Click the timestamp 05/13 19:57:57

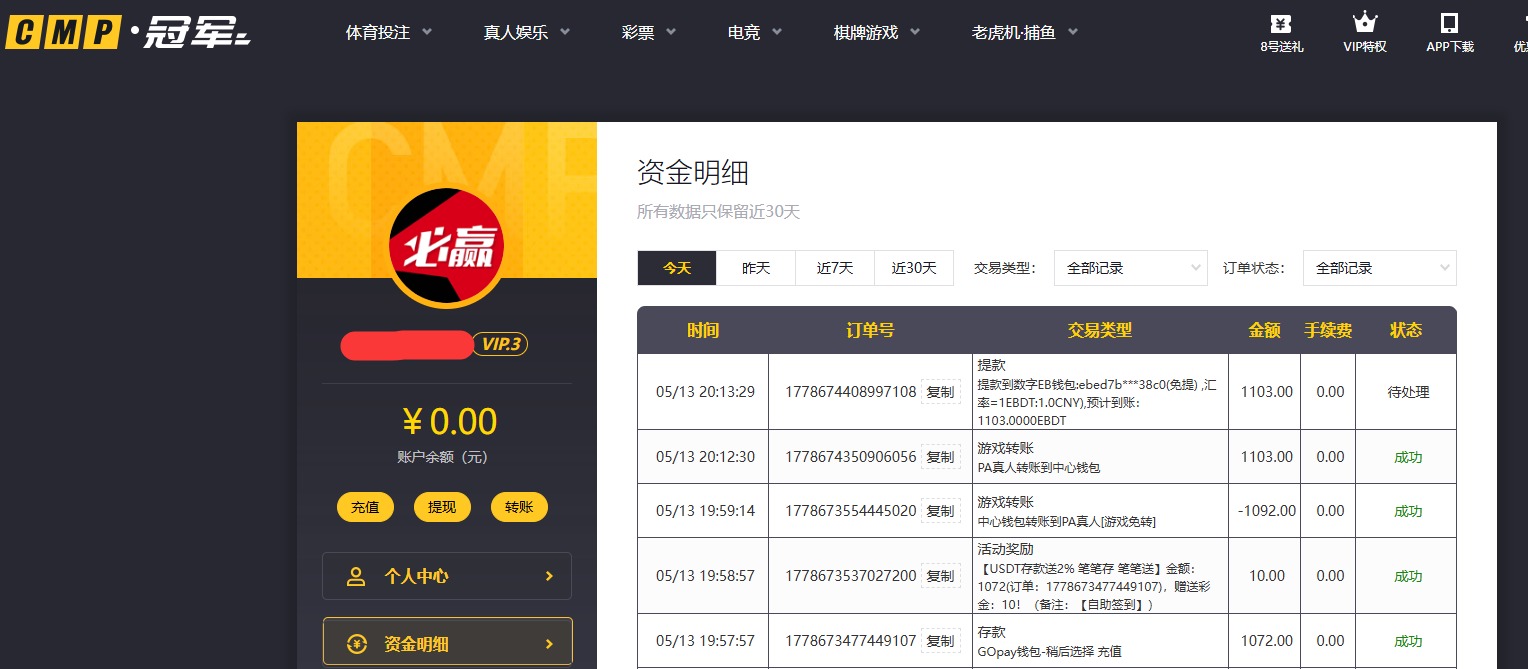(705, 641)
